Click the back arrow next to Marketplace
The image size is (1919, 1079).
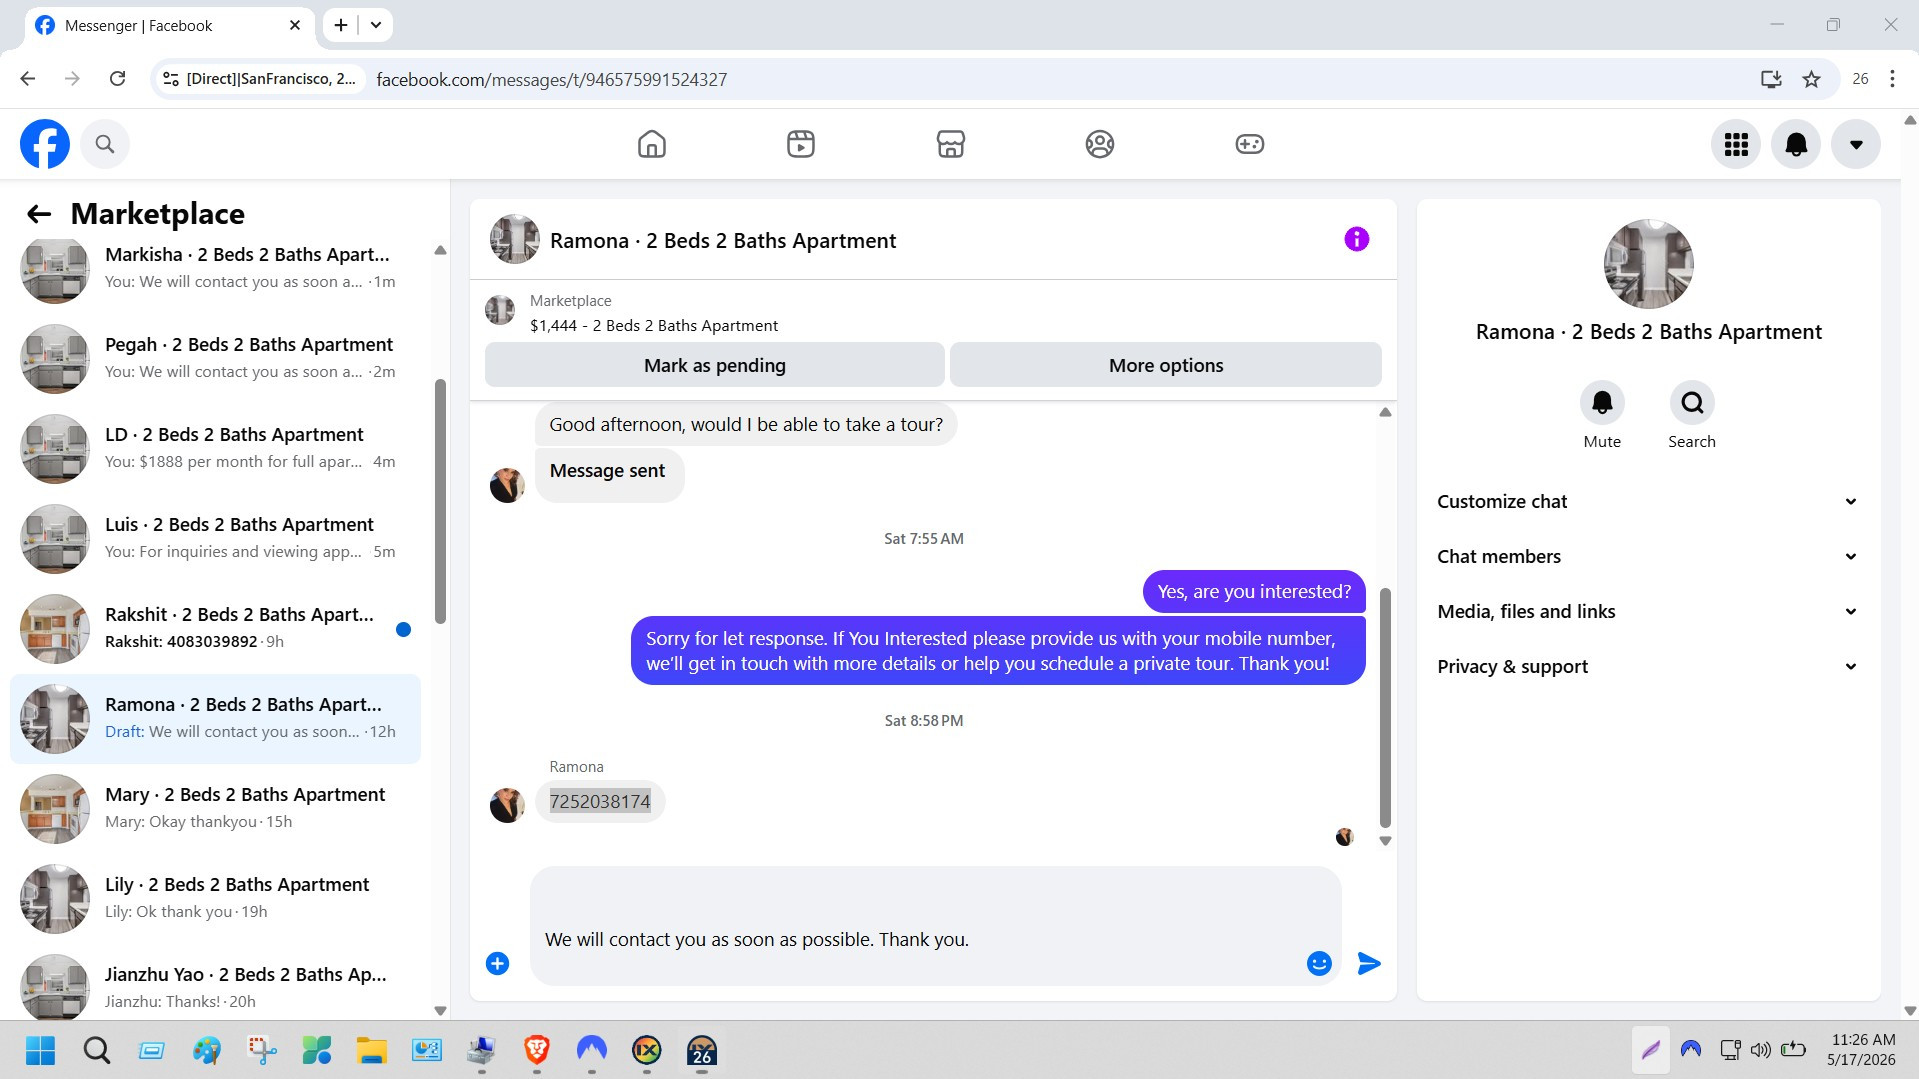coord(39,214)
